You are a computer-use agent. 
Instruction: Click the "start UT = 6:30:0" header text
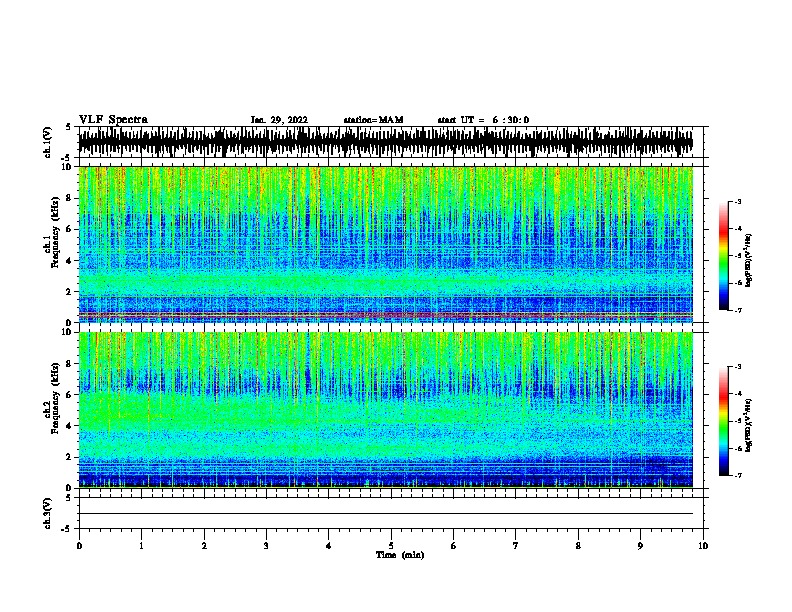[x=483, y=120]
